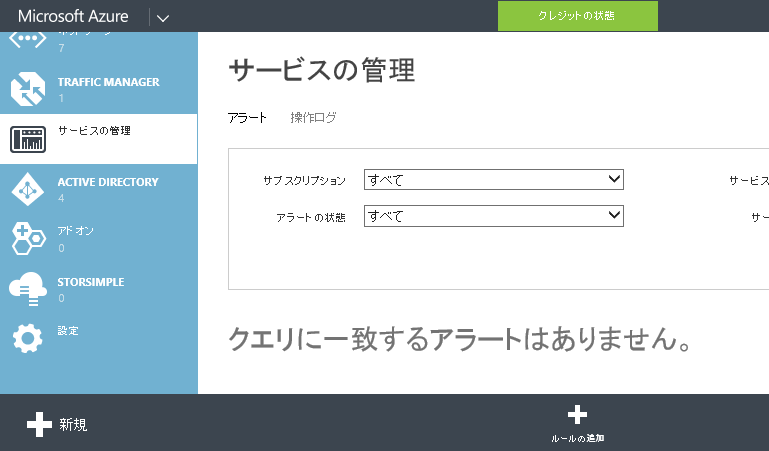This screenshot has height=451, width=769.
Task: Click the count 4 under Active Directory
Action: point(61,198)
